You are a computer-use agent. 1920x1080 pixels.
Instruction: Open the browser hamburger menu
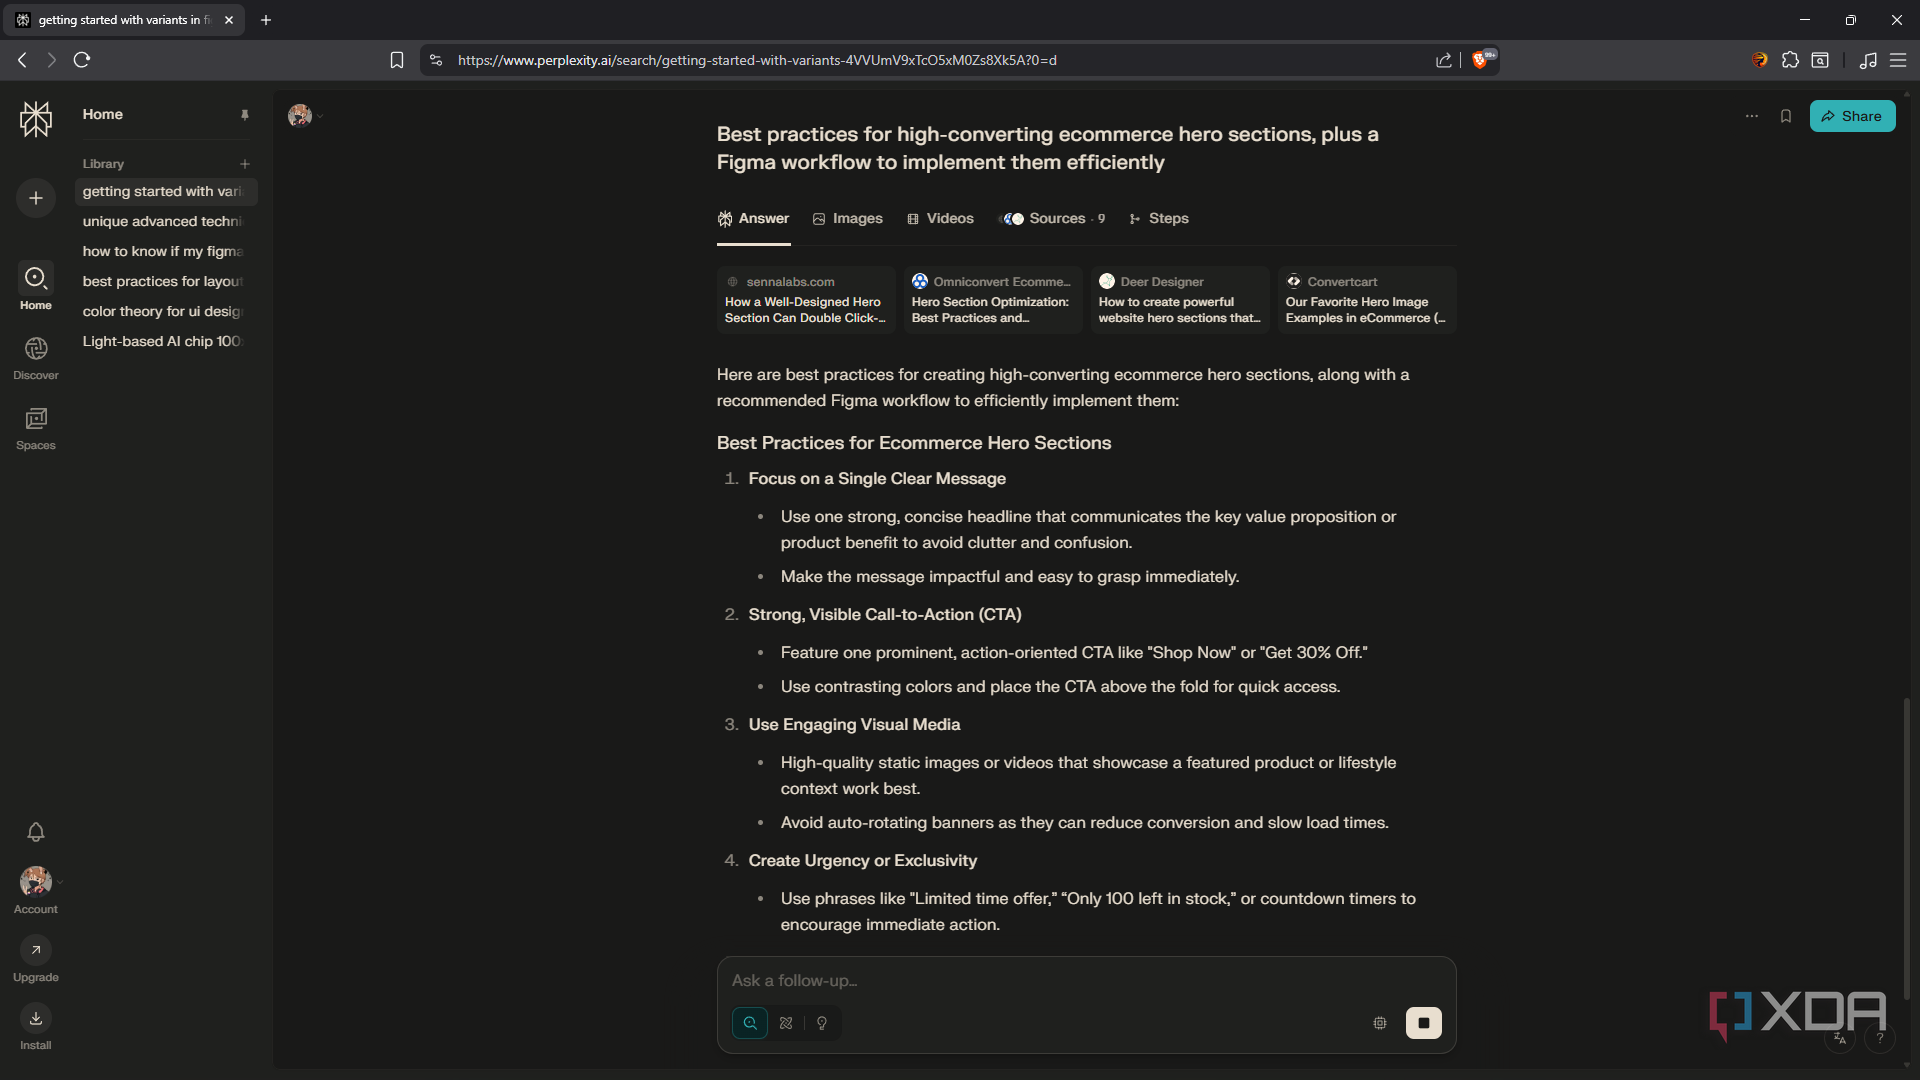coord(1898,60)
